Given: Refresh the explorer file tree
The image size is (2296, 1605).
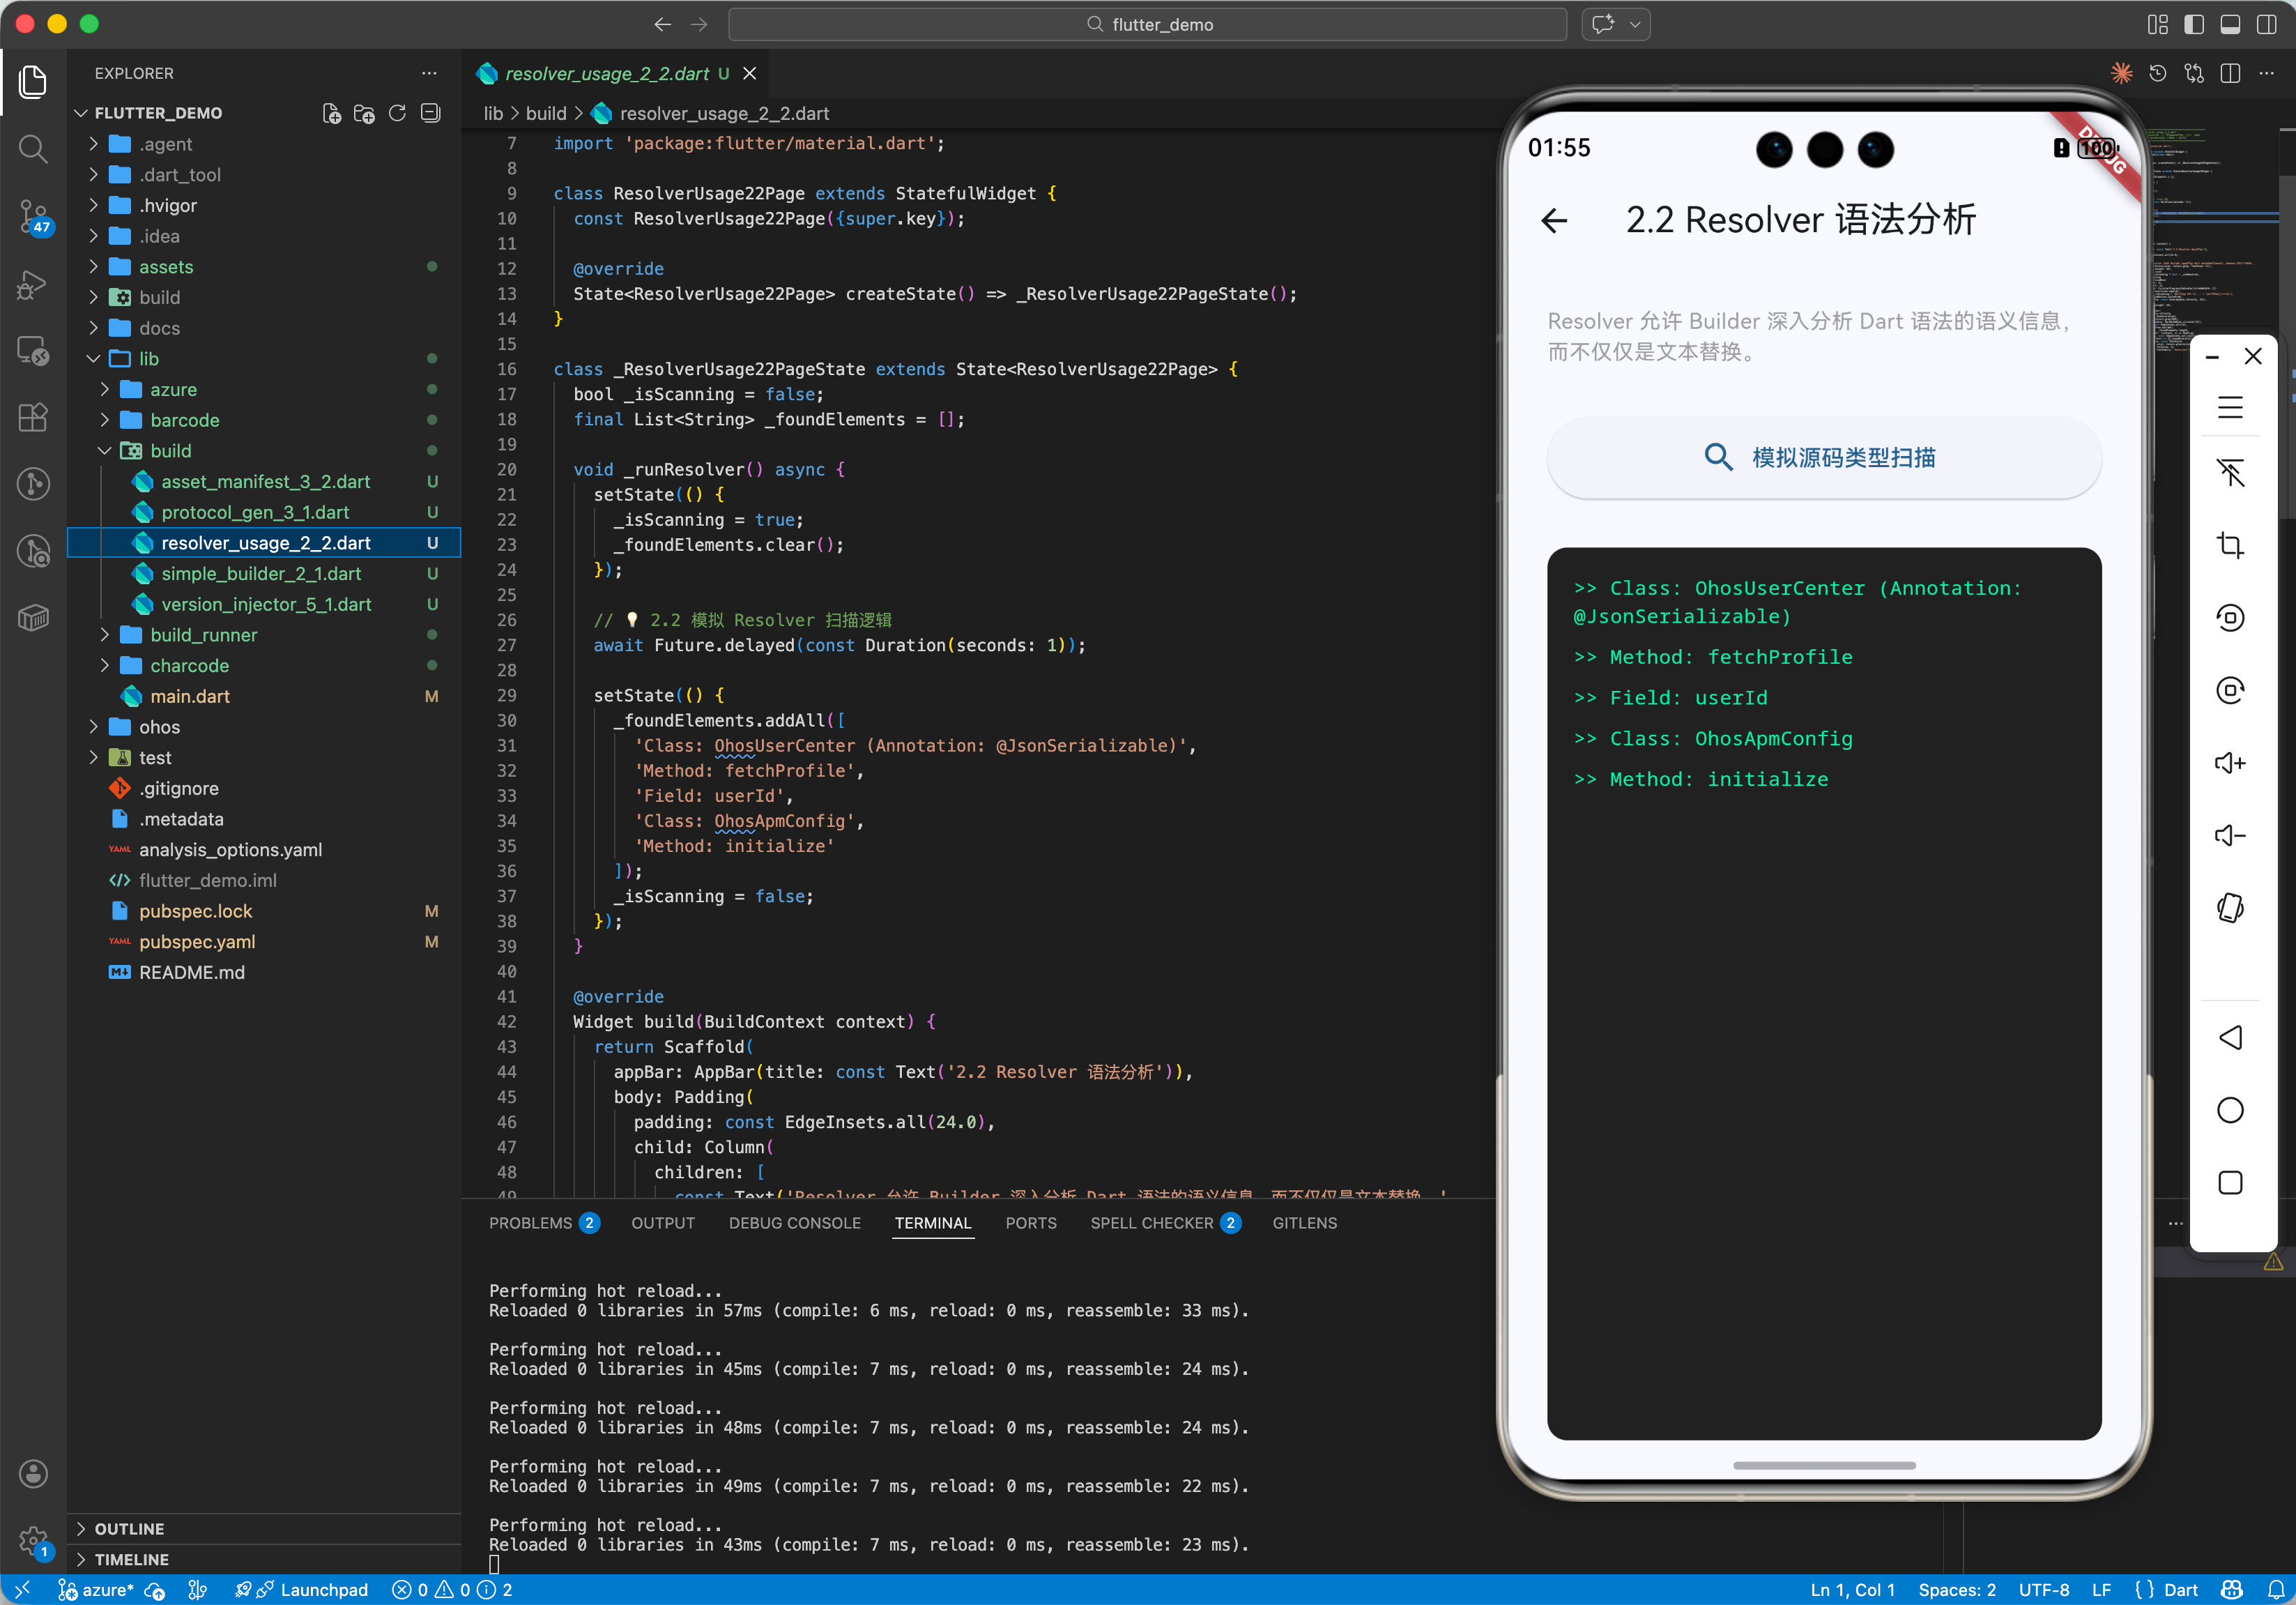Looking at the screenshot, I should [397, 113].
